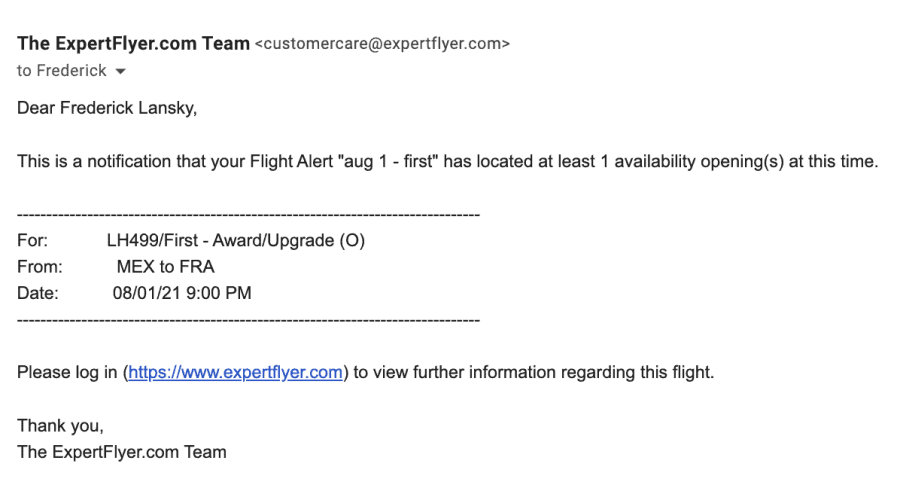Click the 'For:' field label
The height and width of the screenshot is (482, 900).
click(x=32, y=240)
